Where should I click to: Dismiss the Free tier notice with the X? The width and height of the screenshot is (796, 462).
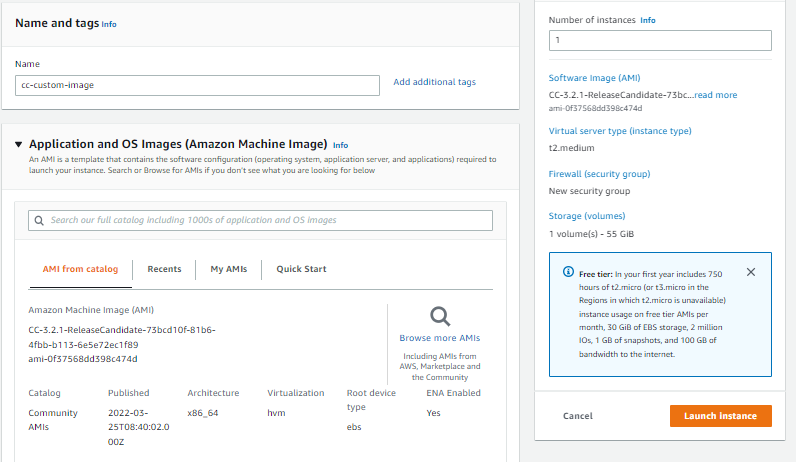pyautogui.click(x=751, y=272)
